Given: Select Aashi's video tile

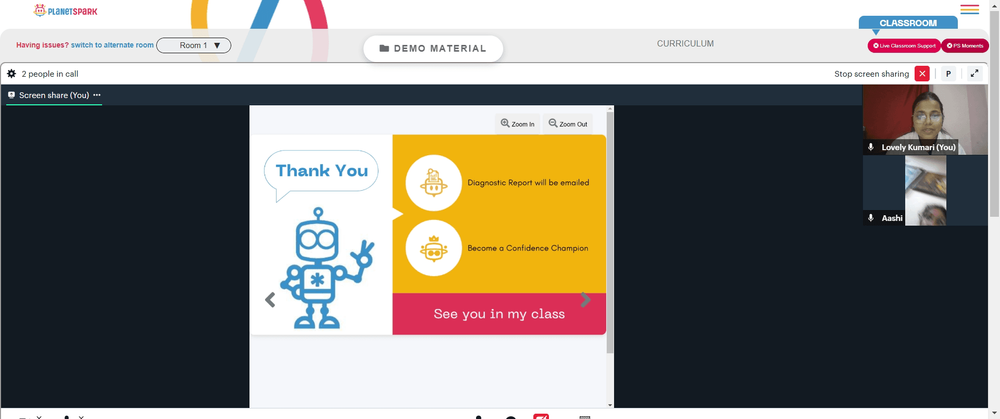Looking at the screenshot, I should pyautogui.click(x=925, y=191).
